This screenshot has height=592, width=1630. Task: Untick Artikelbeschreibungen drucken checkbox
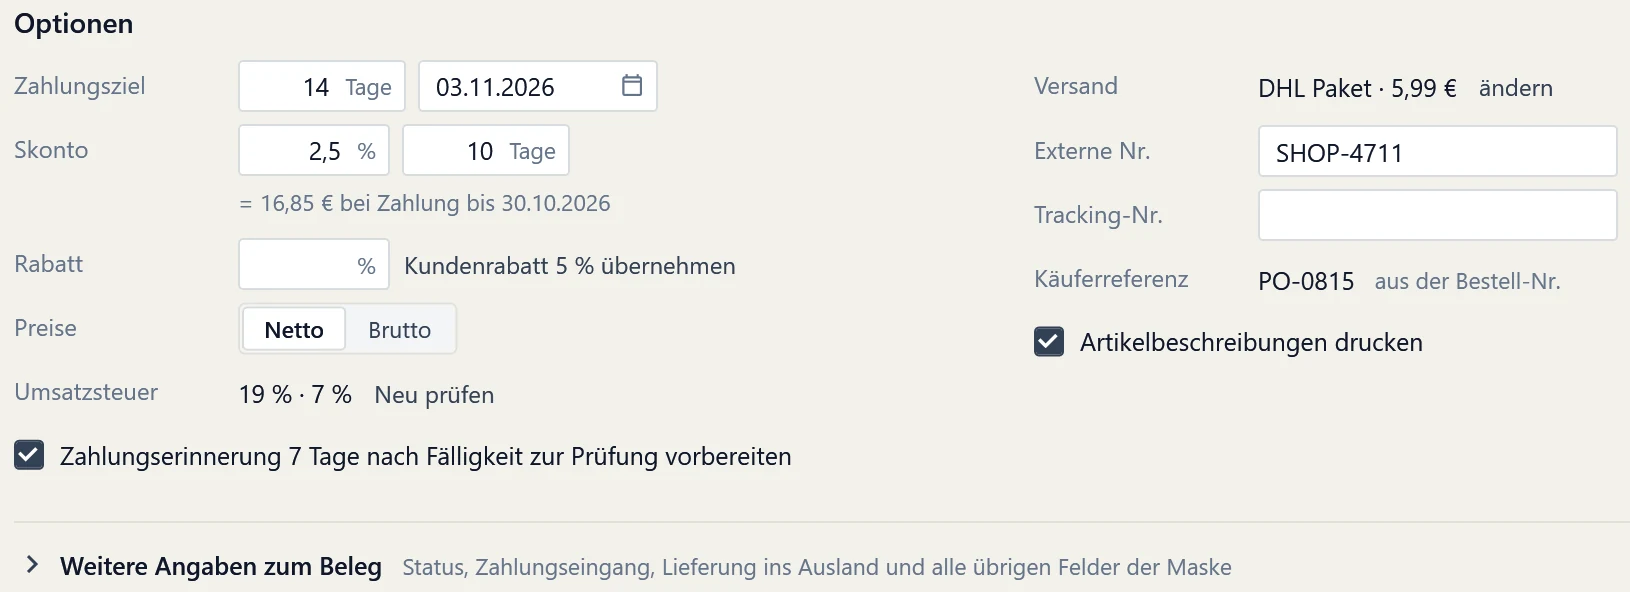(x=1049, y=342)
